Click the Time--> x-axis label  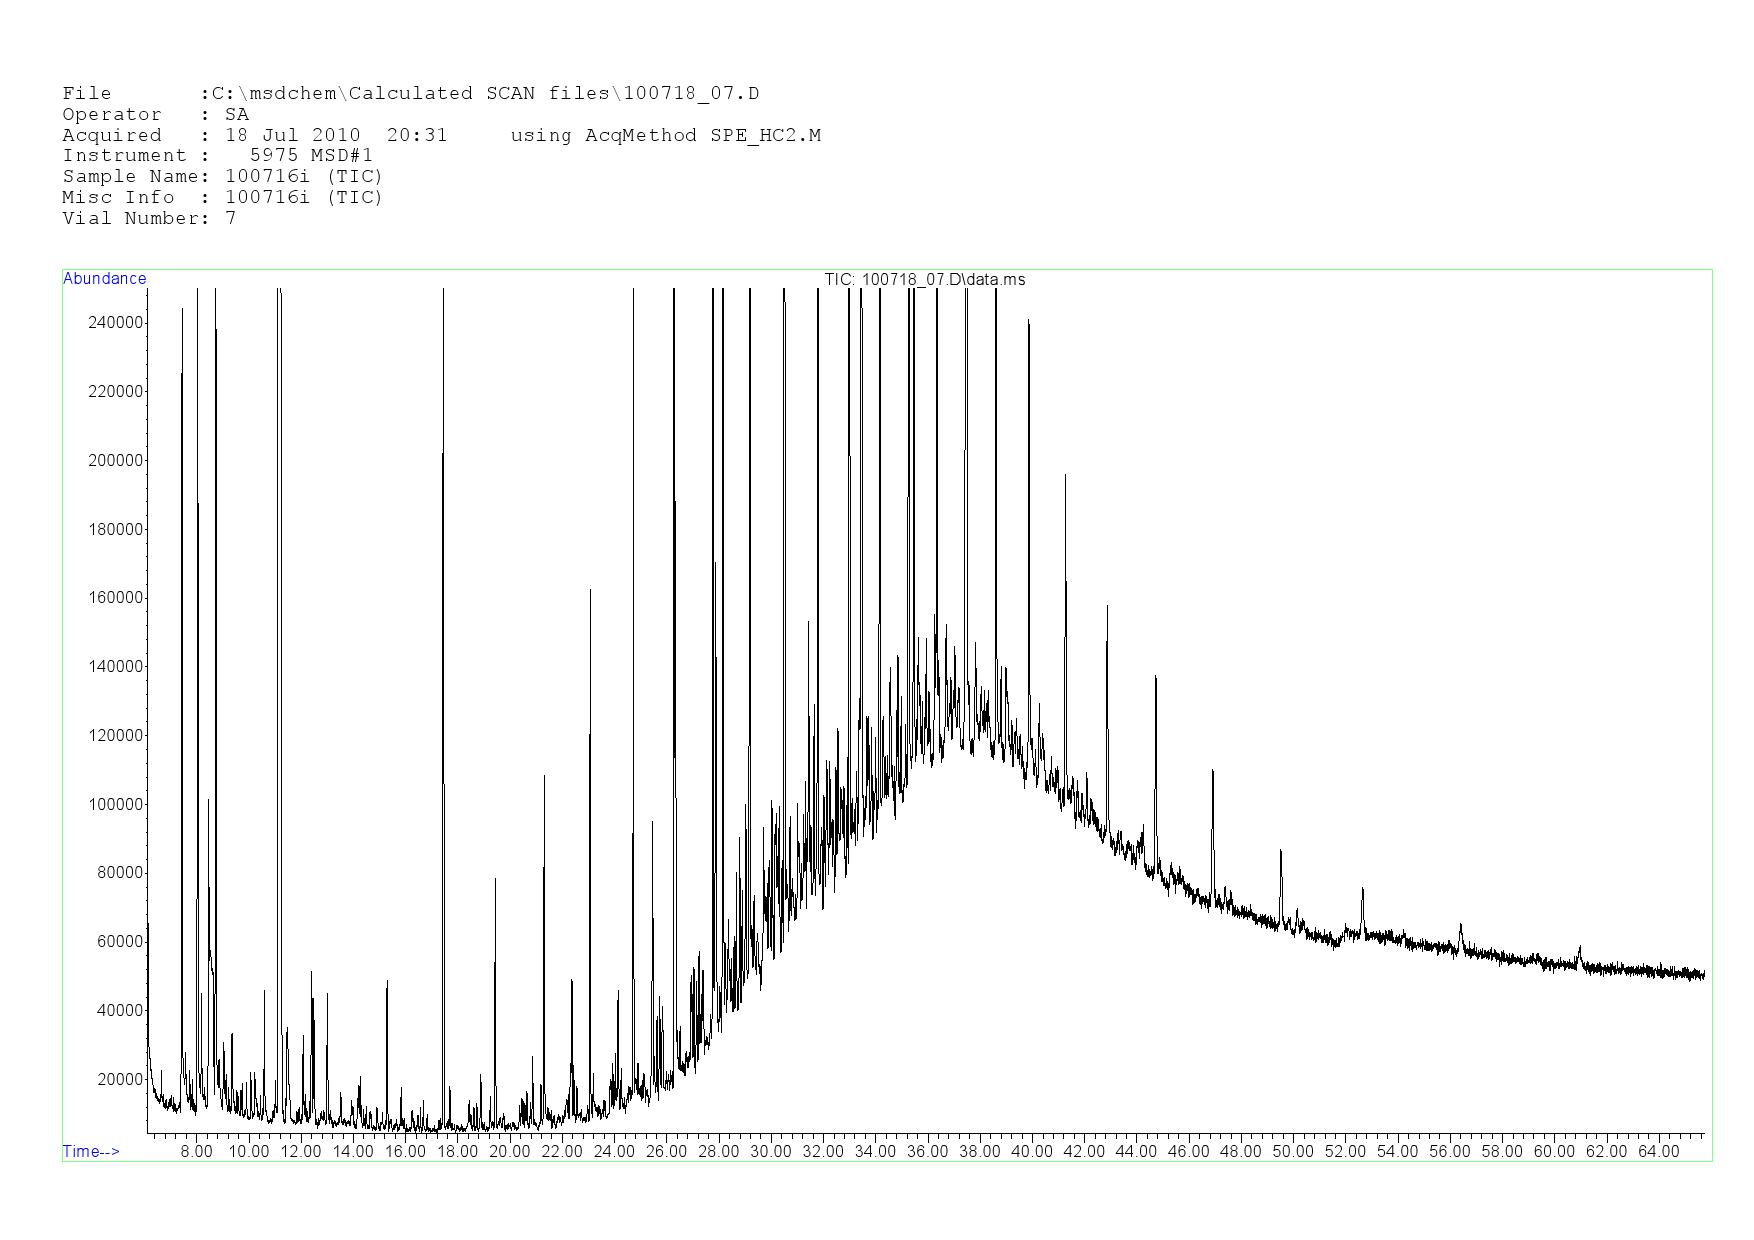(x=91, y=1151)
